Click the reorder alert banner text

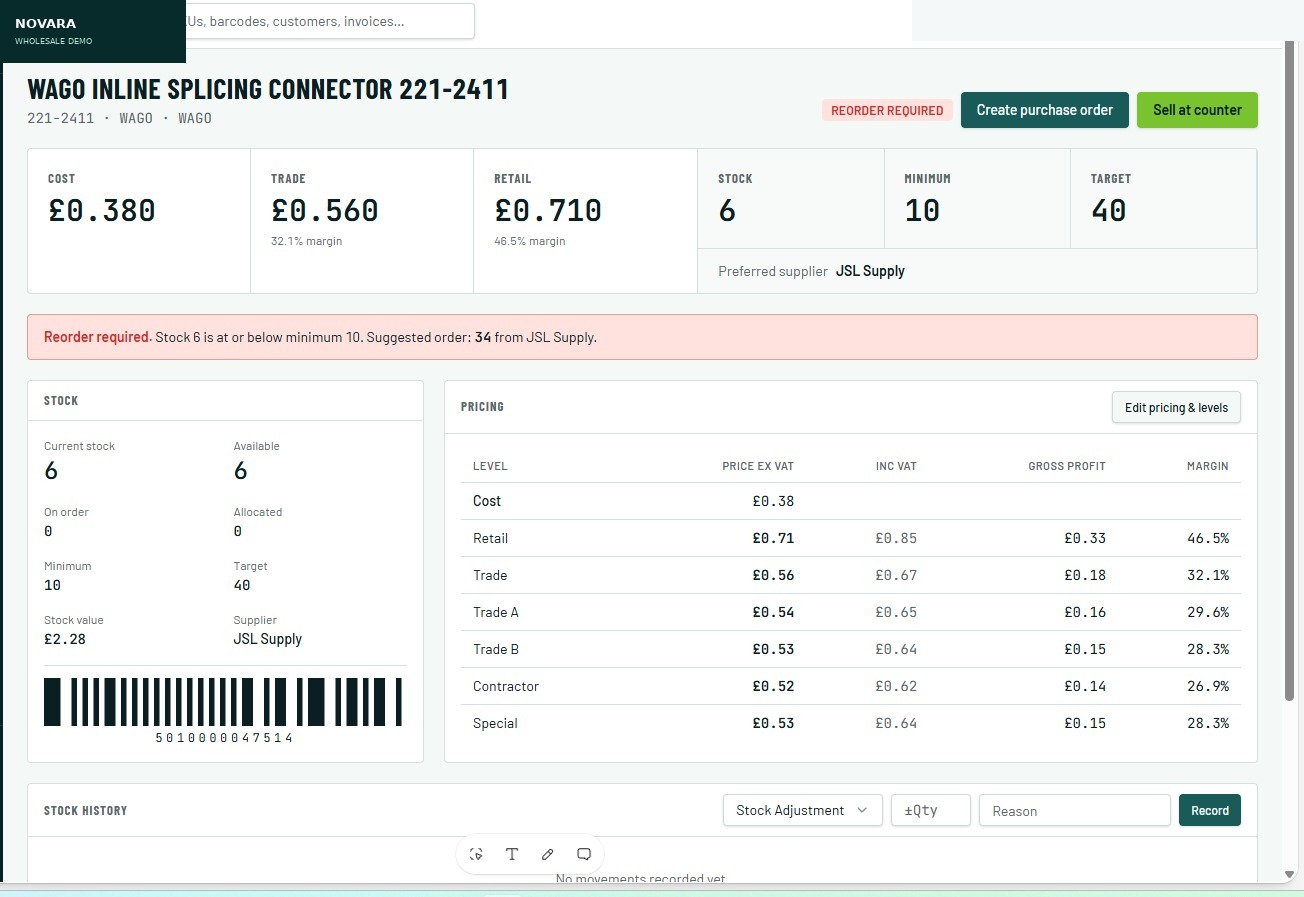[320, 337]
